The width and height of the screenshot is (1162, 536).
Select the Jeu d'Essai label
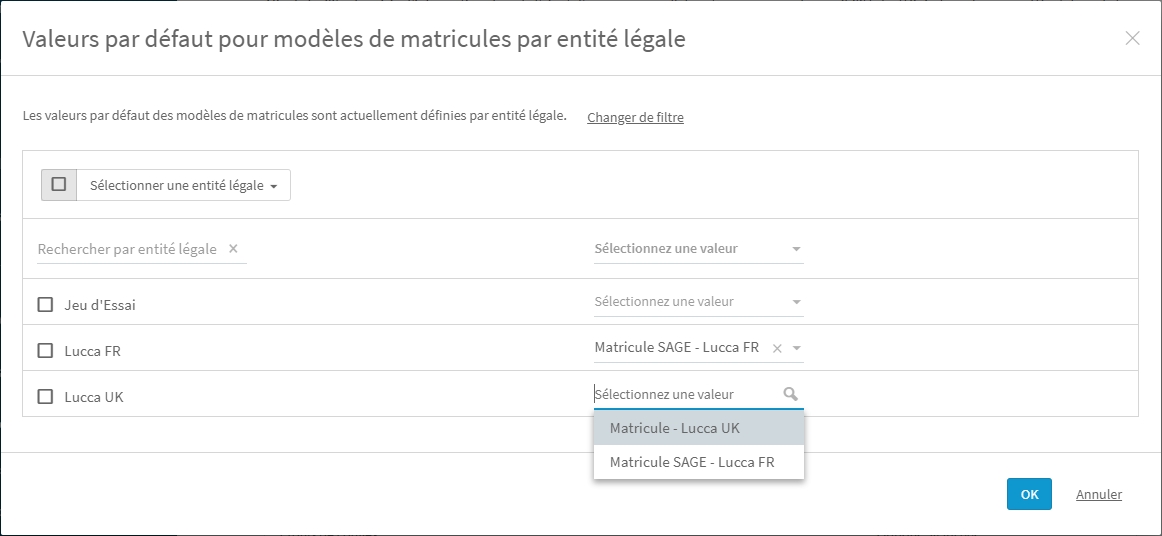(100, 305)
